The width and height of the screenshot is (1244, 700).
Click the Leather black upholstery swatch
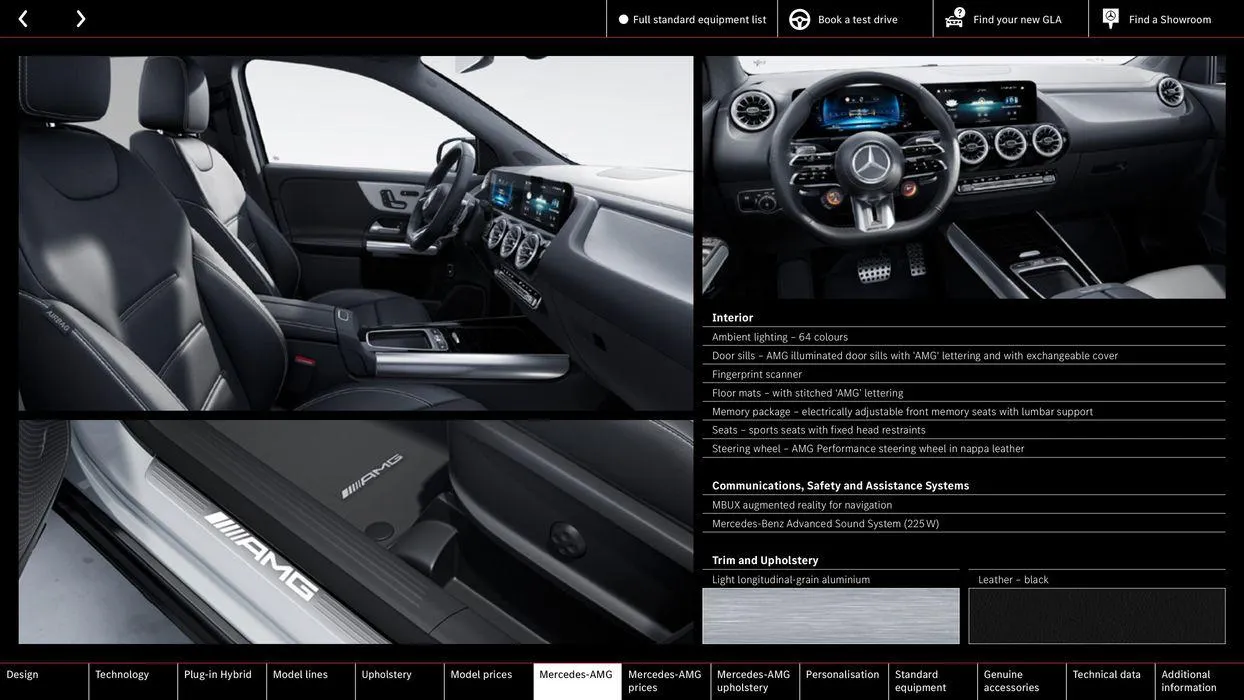[1097, 616]
